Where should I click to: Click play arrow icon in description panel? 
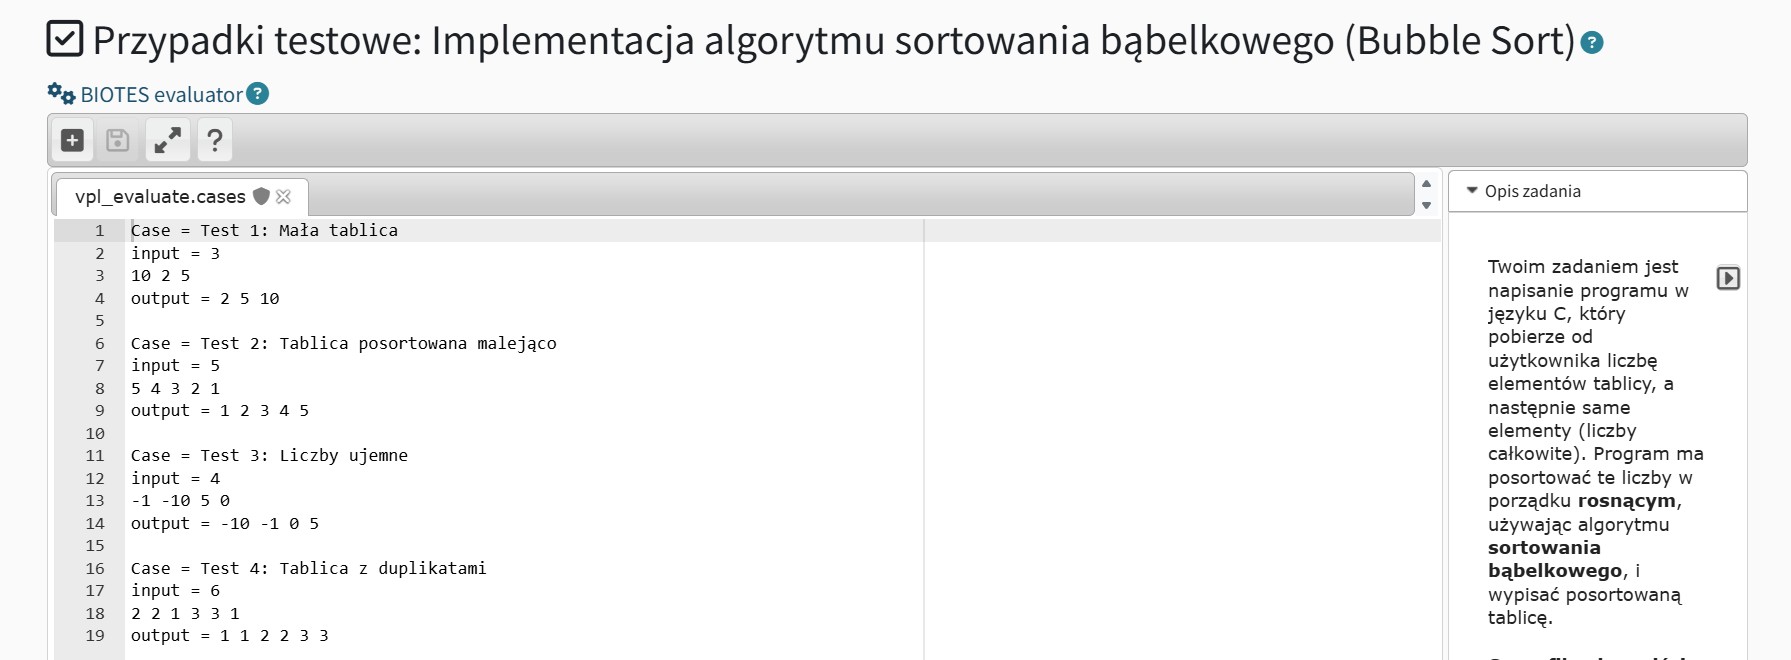point(1728,278)
